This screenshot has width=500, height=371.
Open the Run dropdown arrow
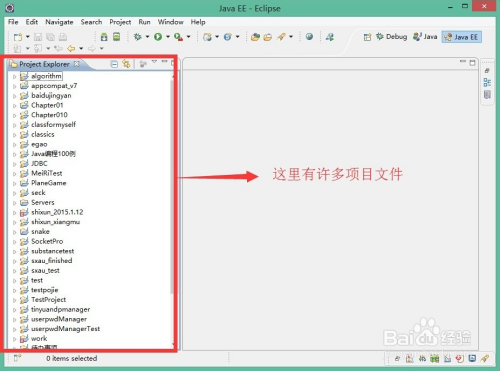168,37
